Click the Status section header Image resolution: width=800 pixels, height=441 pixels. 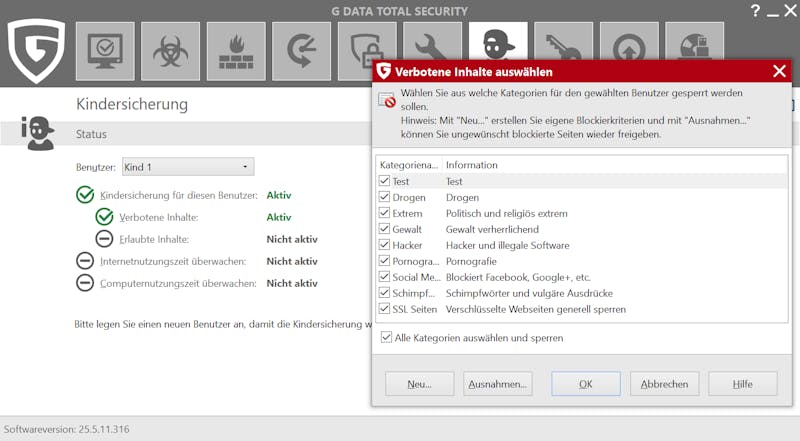(x=91, y=134)
